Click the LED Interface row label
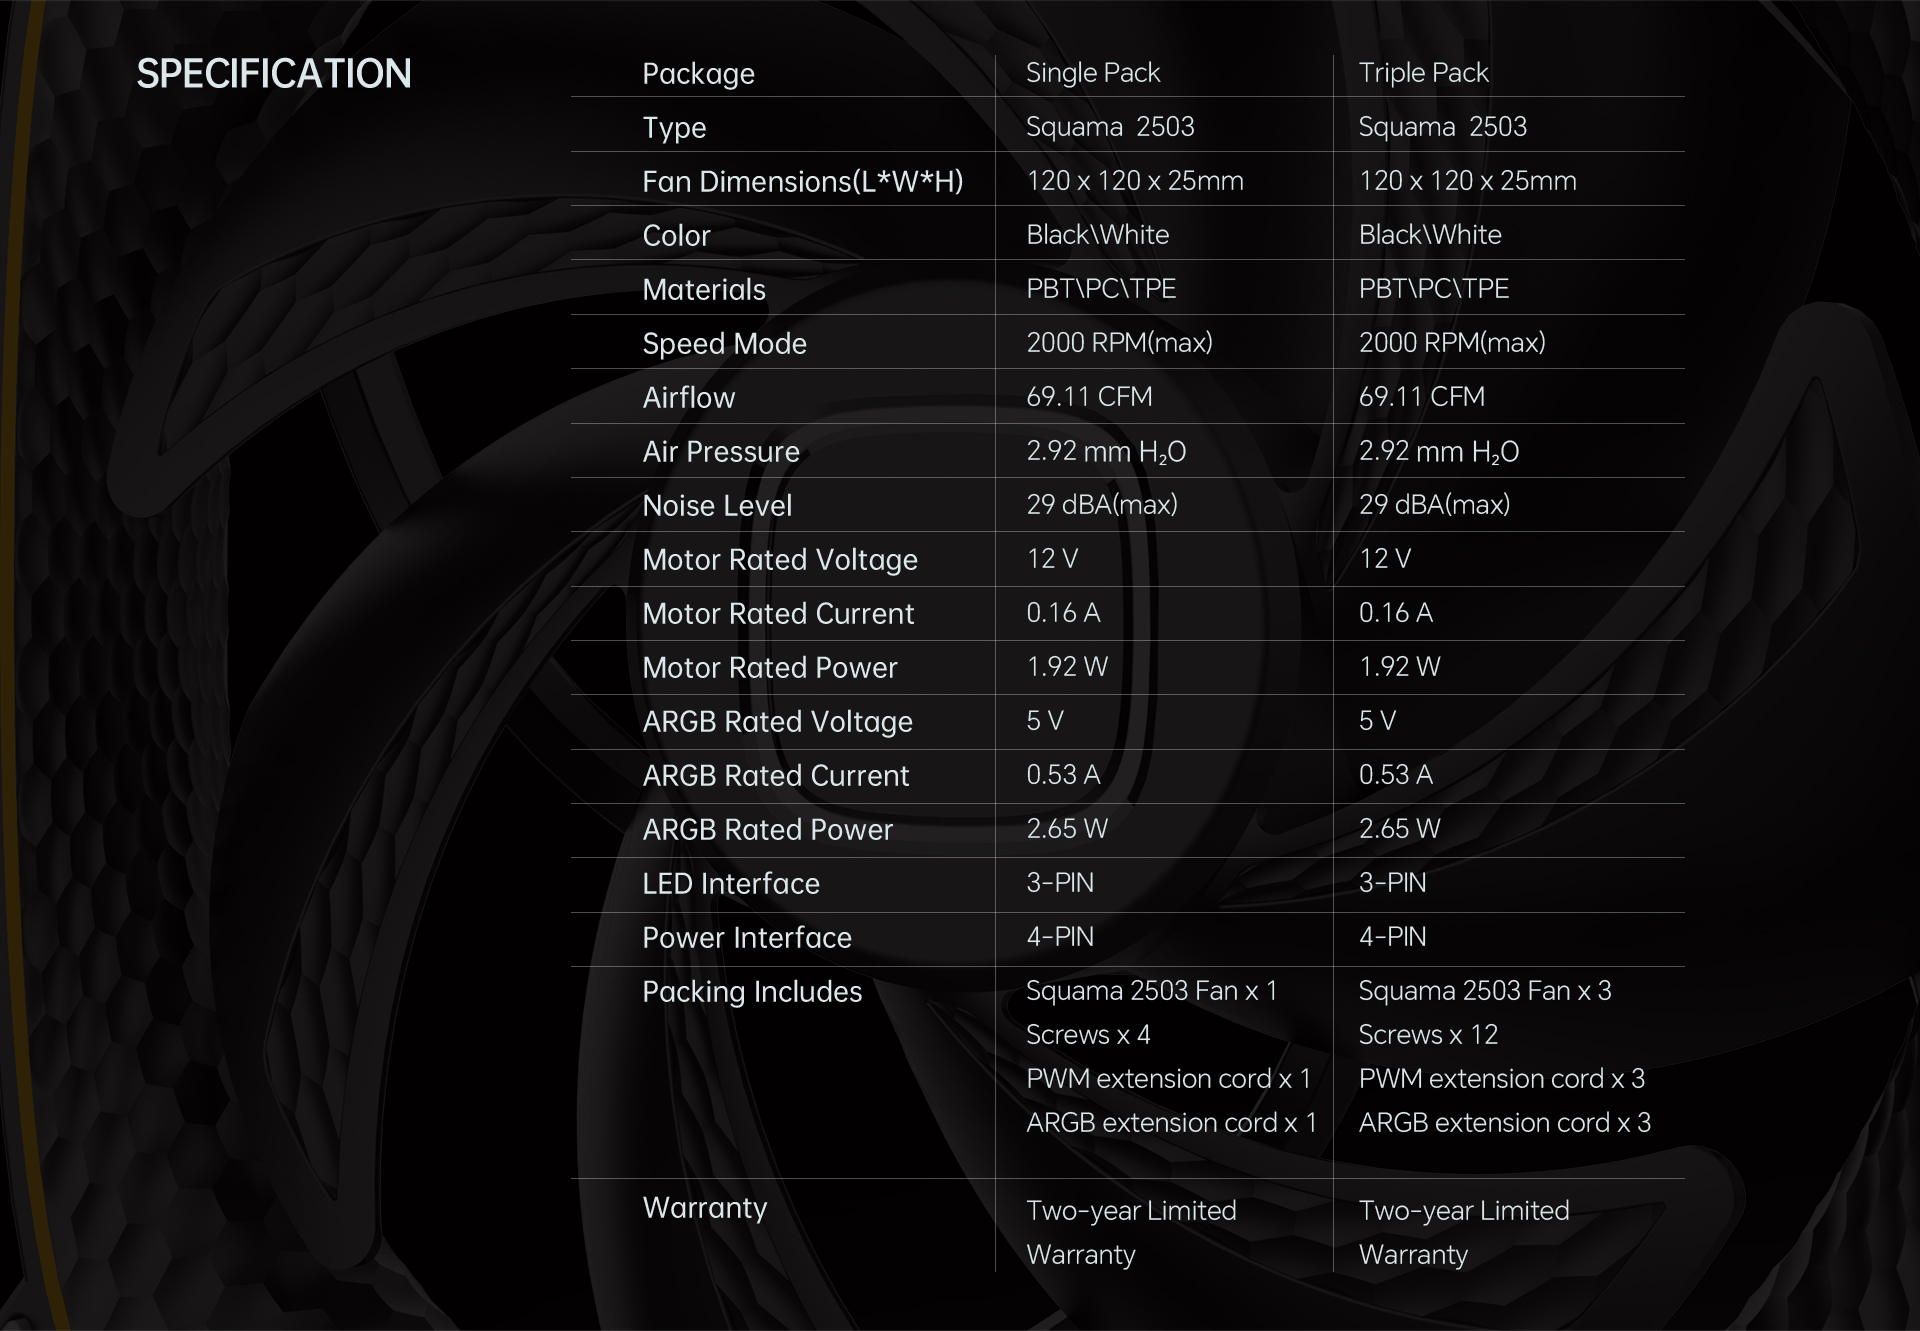 pos(730,884)
